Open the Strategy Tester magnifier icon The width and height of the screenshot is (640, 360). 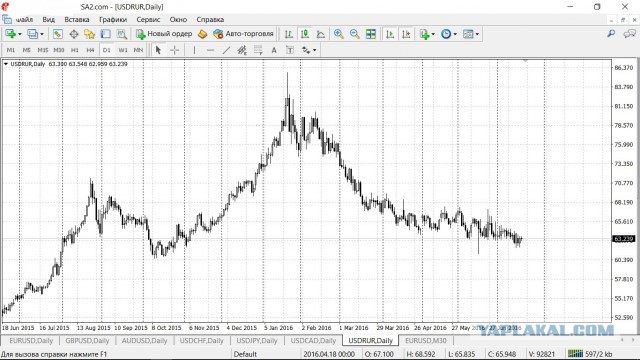point(122,34)
